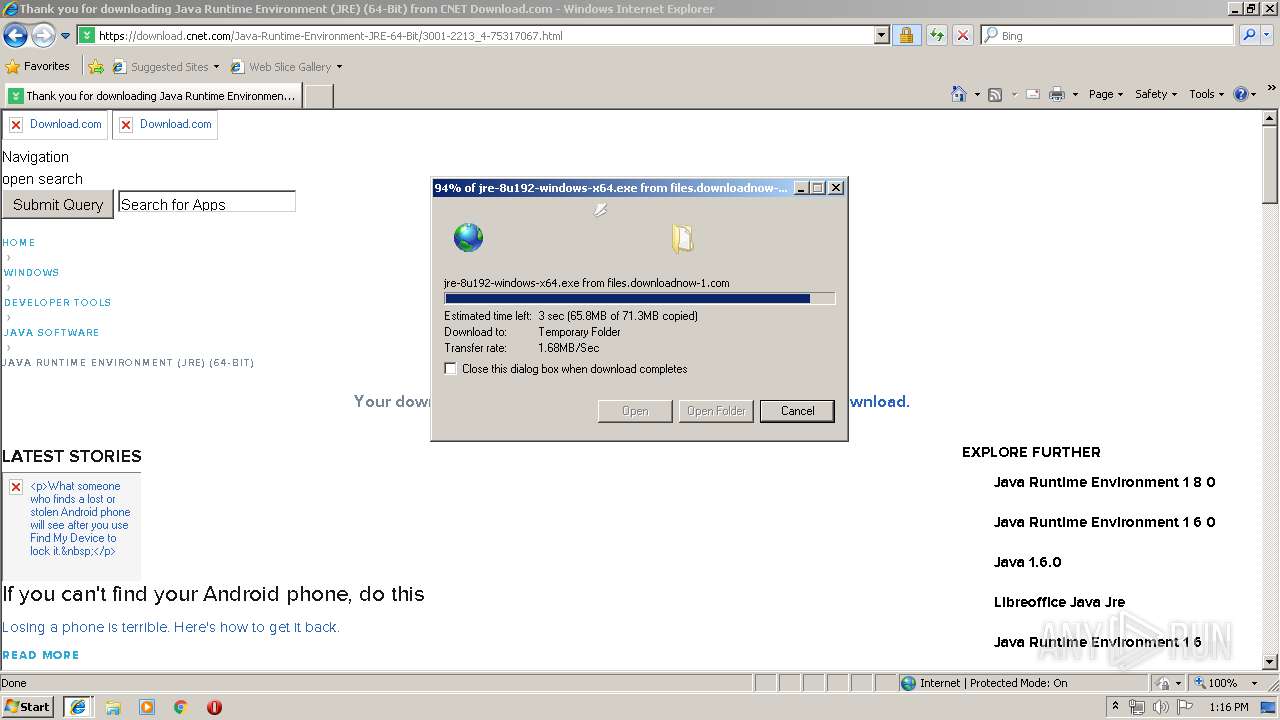Open the Libreoffice Java Jre link
Image resolution: width=1280 pixels, height=720 pixels.
(x=1059, y=602)
